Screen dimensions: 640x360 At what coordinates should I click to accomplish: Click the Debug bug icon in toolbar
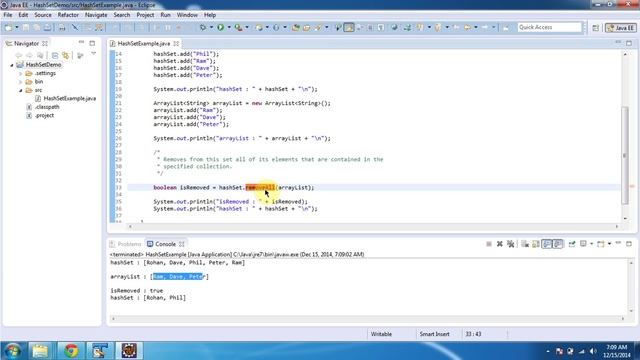(203, 27)
